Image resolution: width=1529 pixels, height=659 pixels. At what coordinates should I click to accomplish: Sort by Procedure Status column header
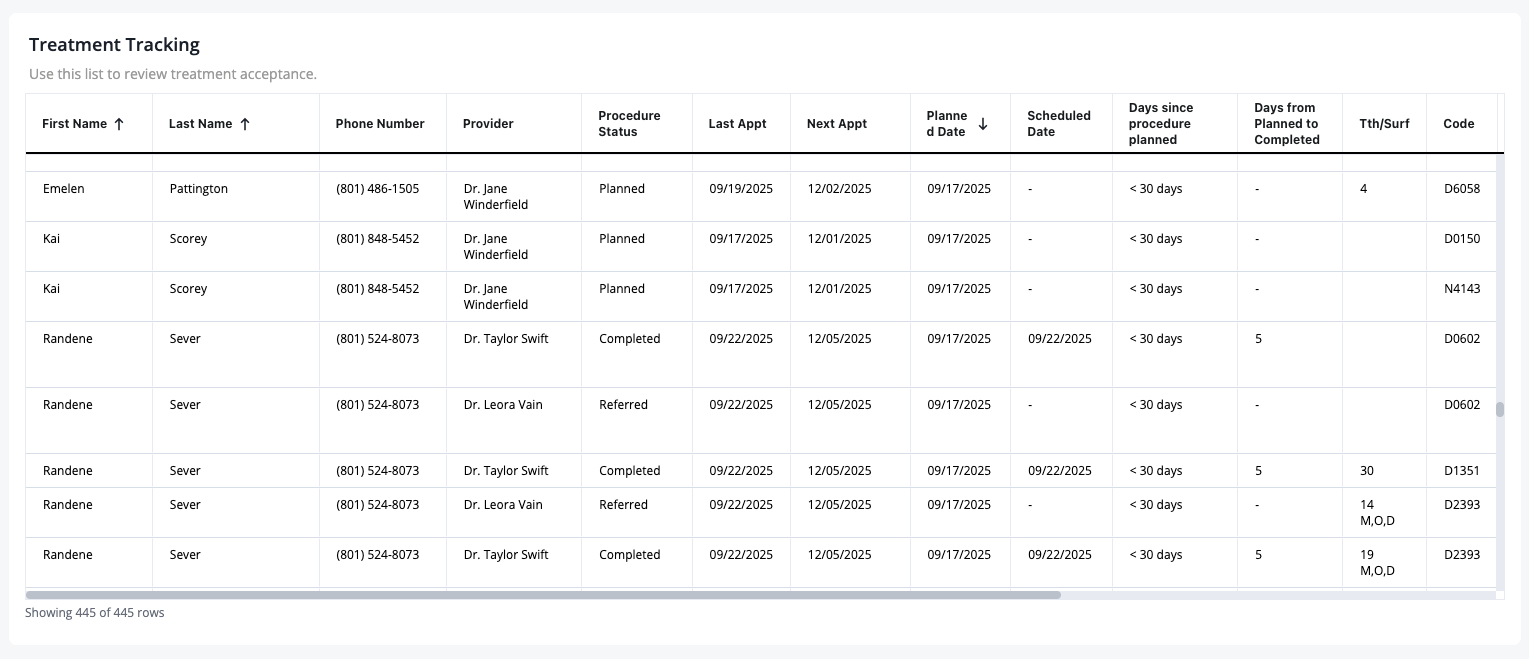[629, 124]
